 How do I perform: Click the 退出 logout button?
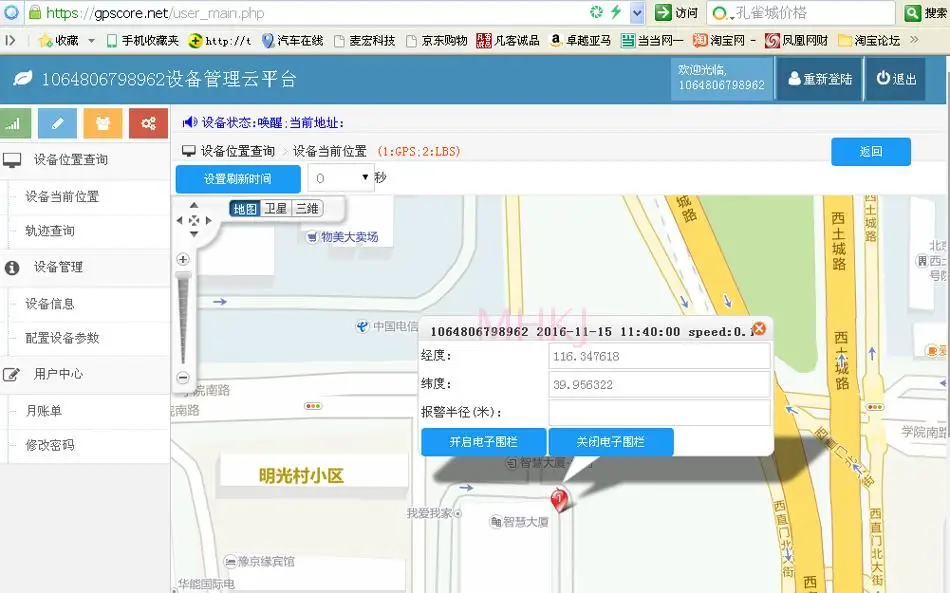coord(896,79)
